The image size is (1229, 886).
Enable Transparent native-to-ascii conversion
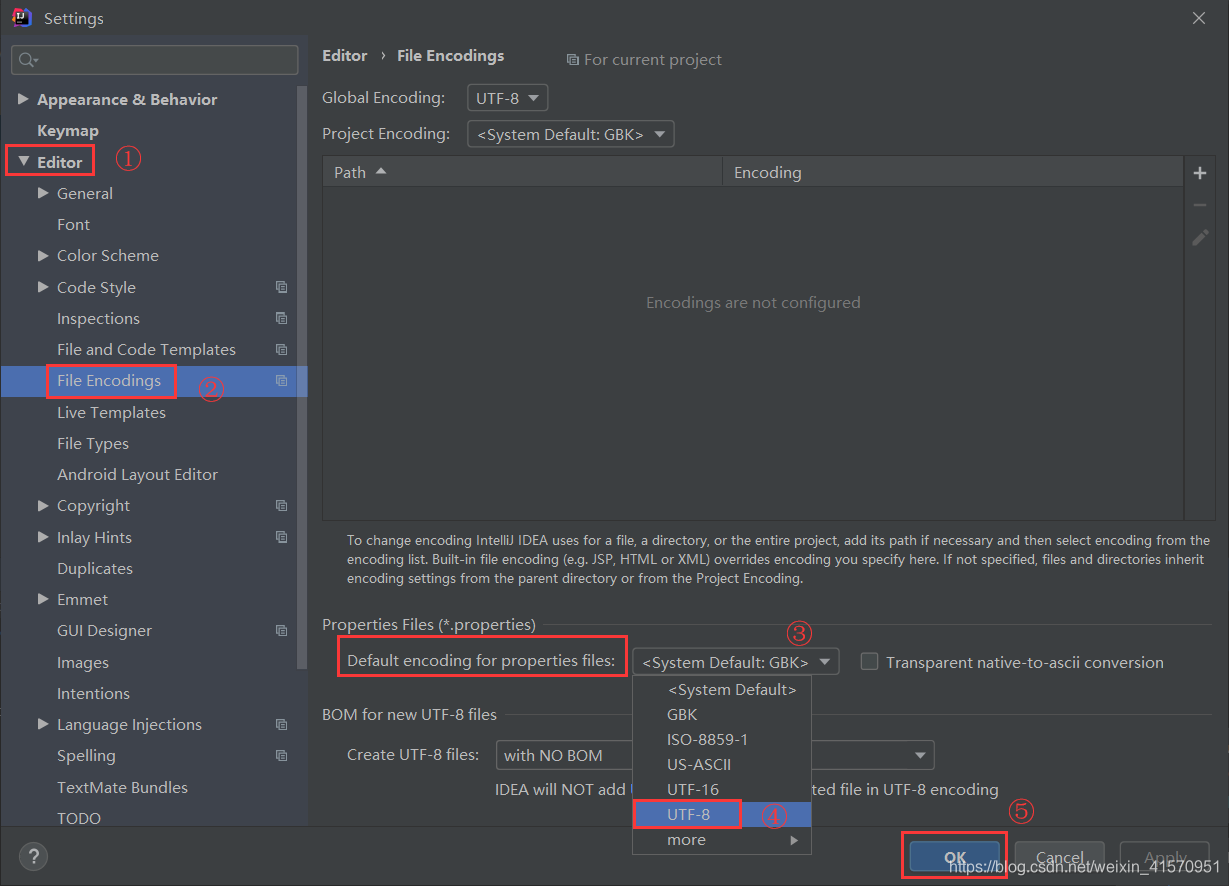[x=869, y=661]
